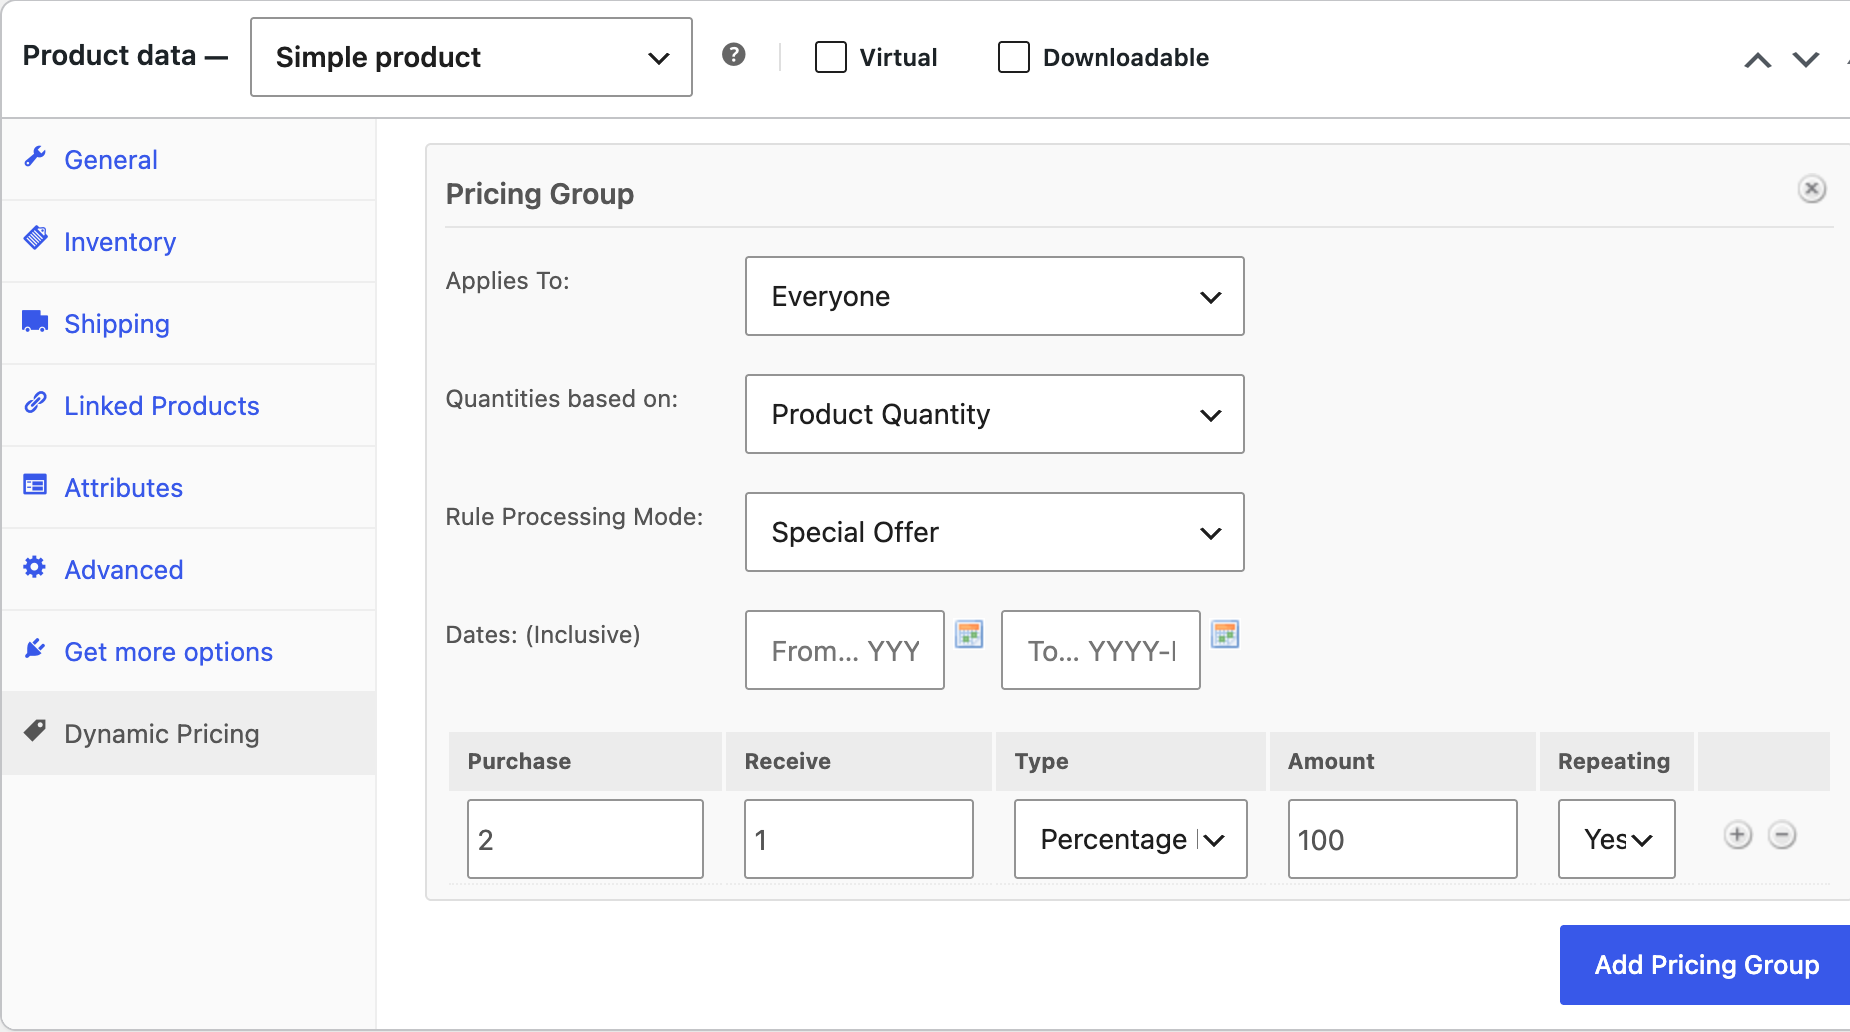Open the Simple product type dropdown
This screenshot has width=1850, height=1032.
[471, 57]
